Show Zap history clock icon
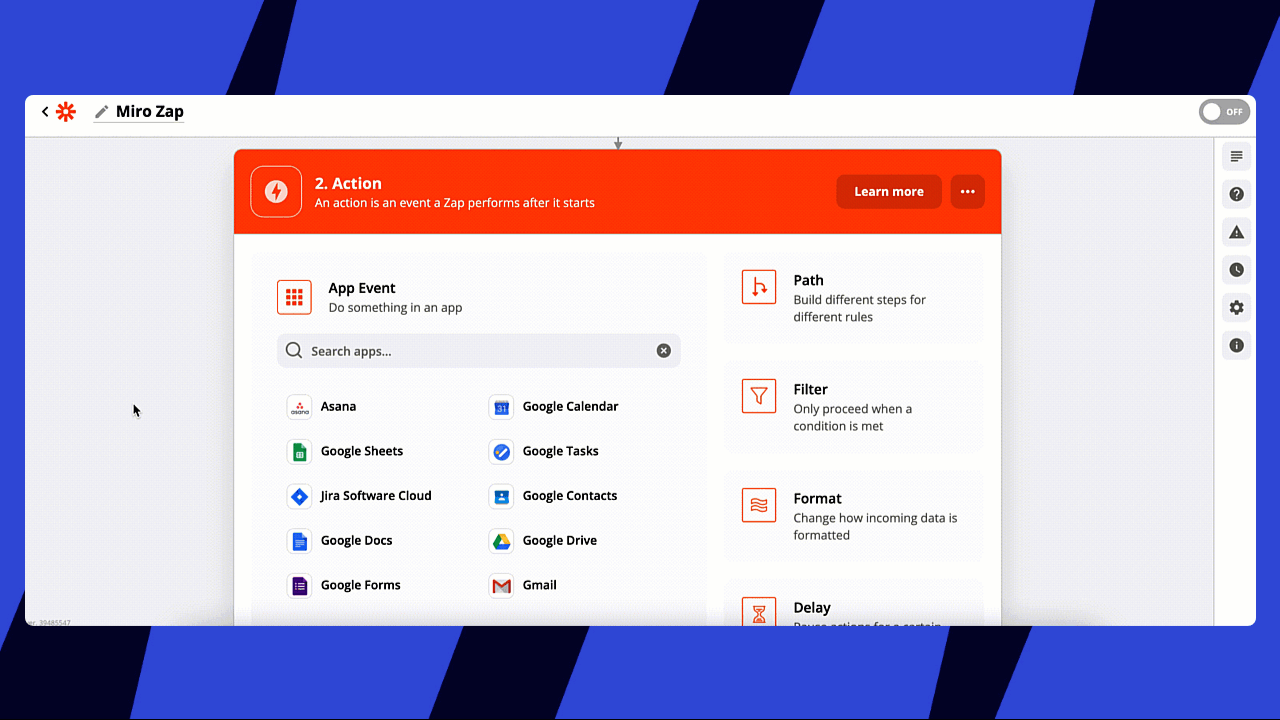Image resolution: width=1280 pixels, height=720 pixels. (1236, 270)
